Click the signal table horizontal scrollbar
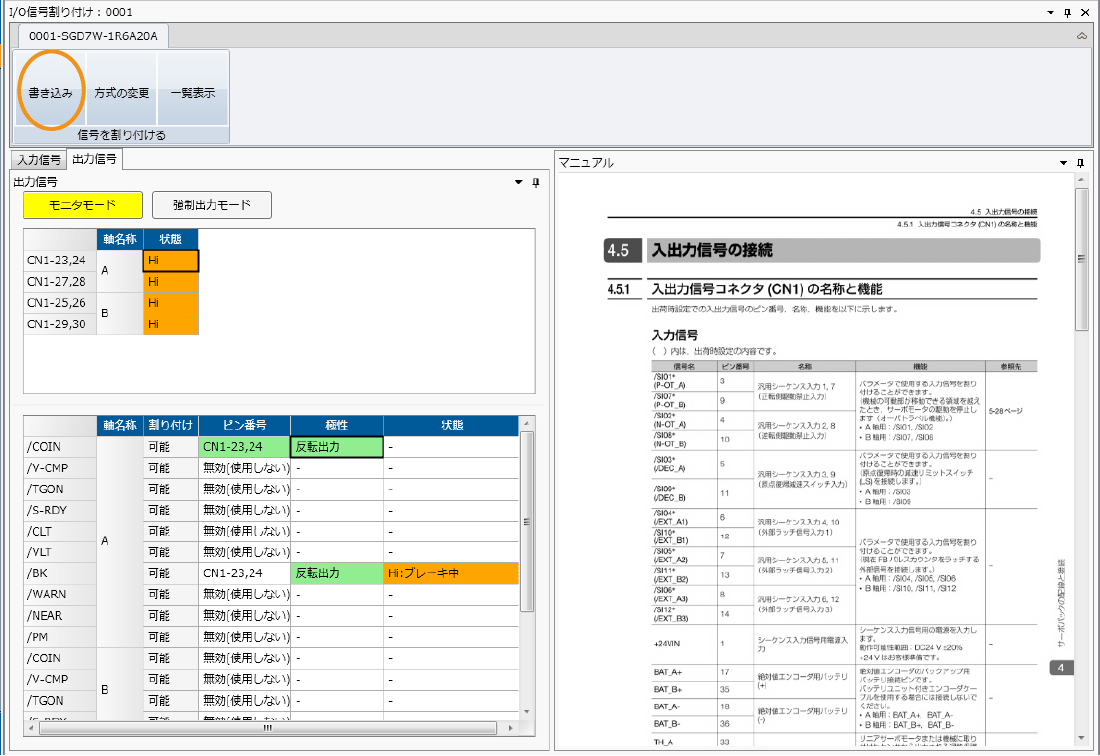This screenshot has height=756, width=1100. [x=268, y=728]
